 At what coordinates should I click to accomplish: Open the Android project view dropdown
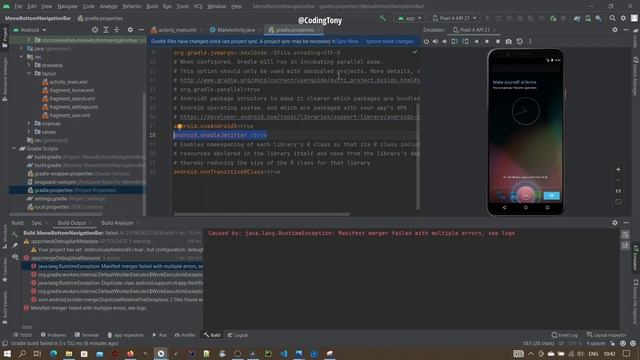[30, 30]
